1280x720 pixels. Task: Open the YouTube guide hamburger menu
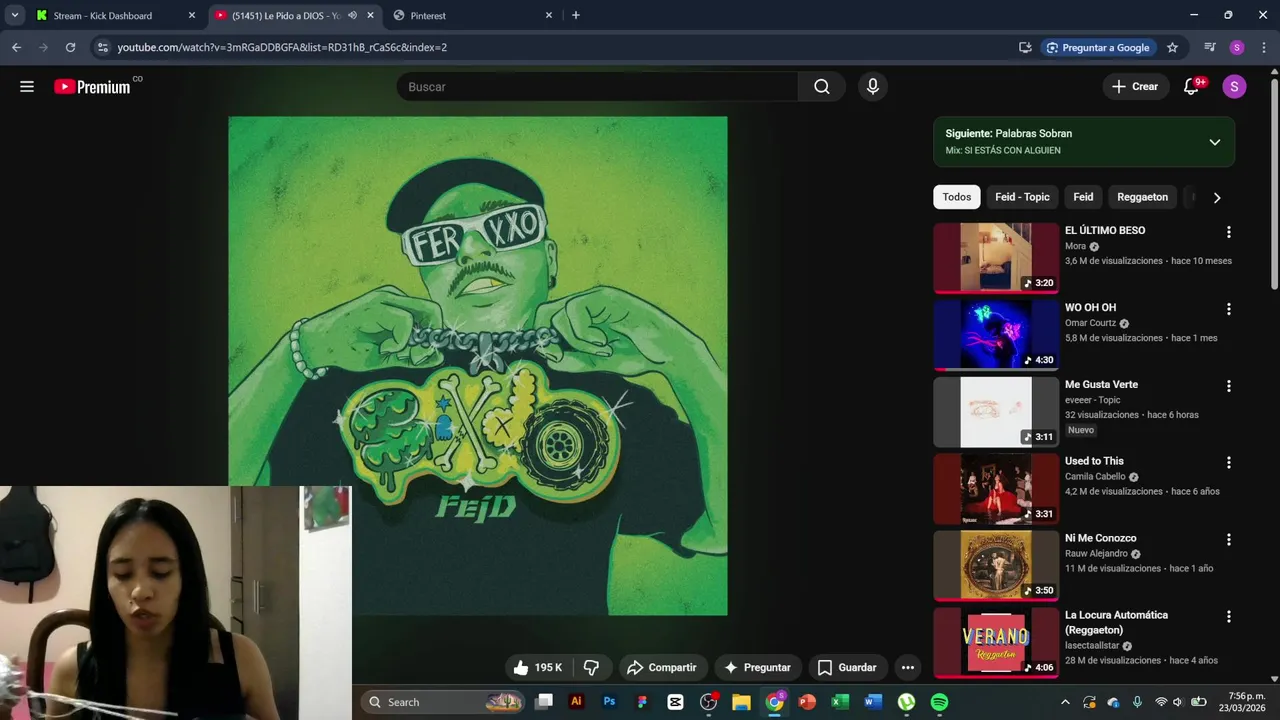point(27,87)
